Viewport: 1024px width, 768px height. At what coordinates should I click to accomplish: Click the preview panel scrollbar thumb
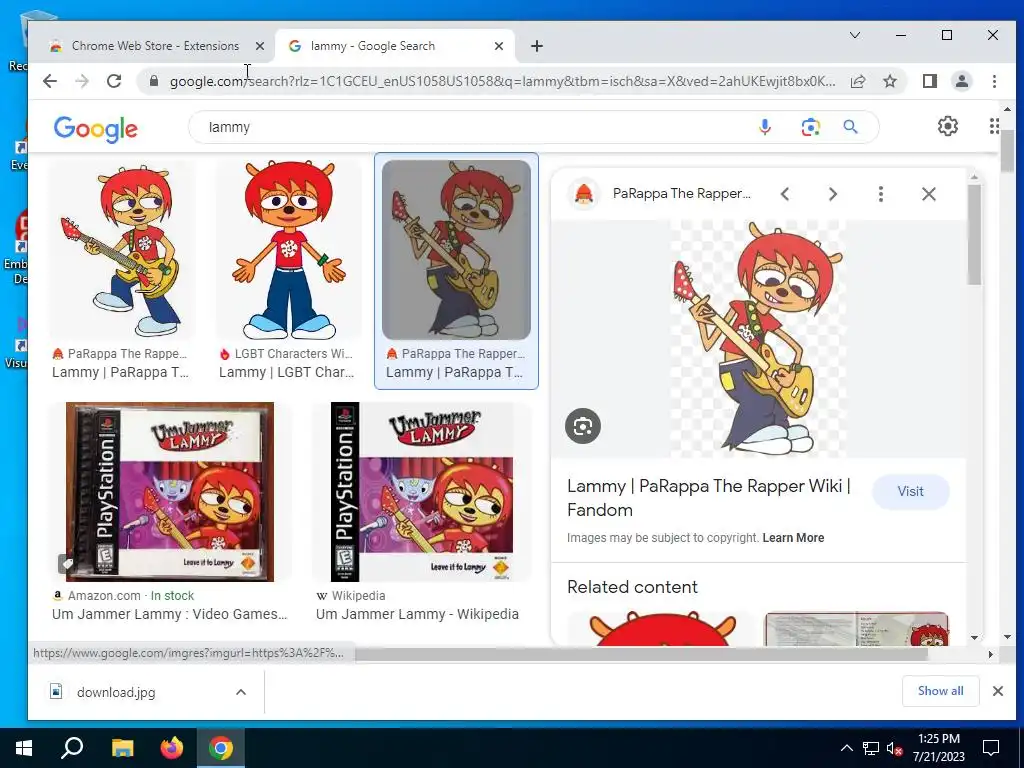pyautogui.click(x=974, y=235)
